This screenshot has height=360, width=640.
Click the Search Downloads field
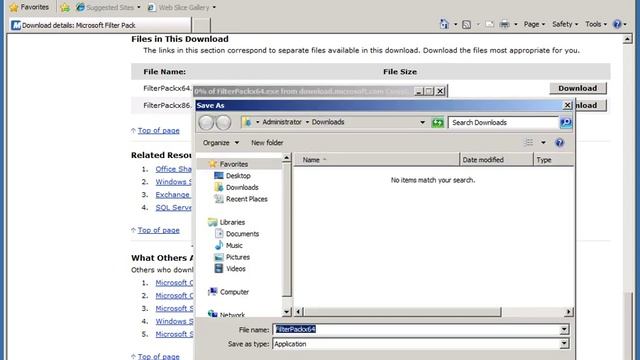tap(503, 122)
